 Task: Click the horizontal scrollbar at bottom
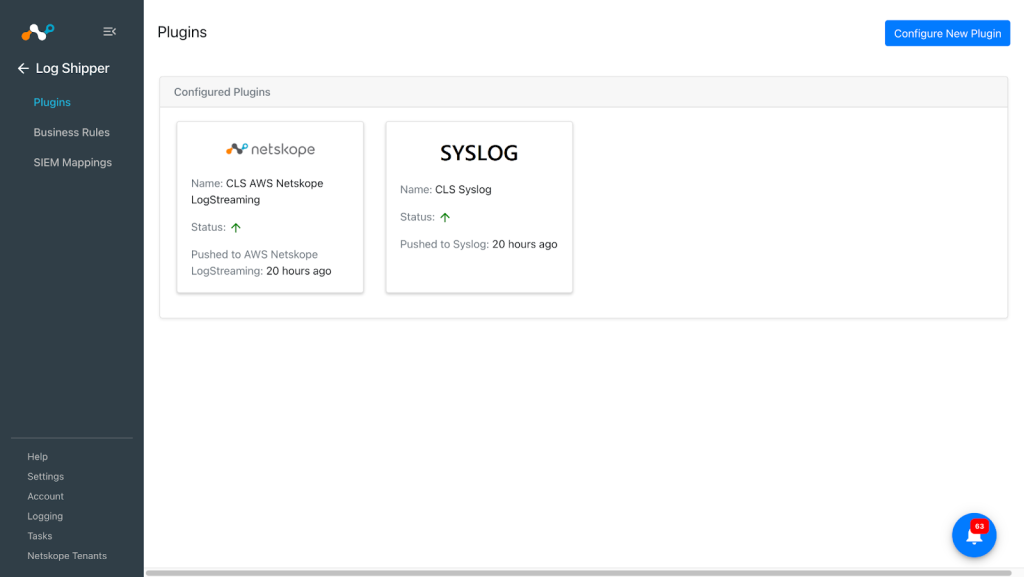coord(578,573)
